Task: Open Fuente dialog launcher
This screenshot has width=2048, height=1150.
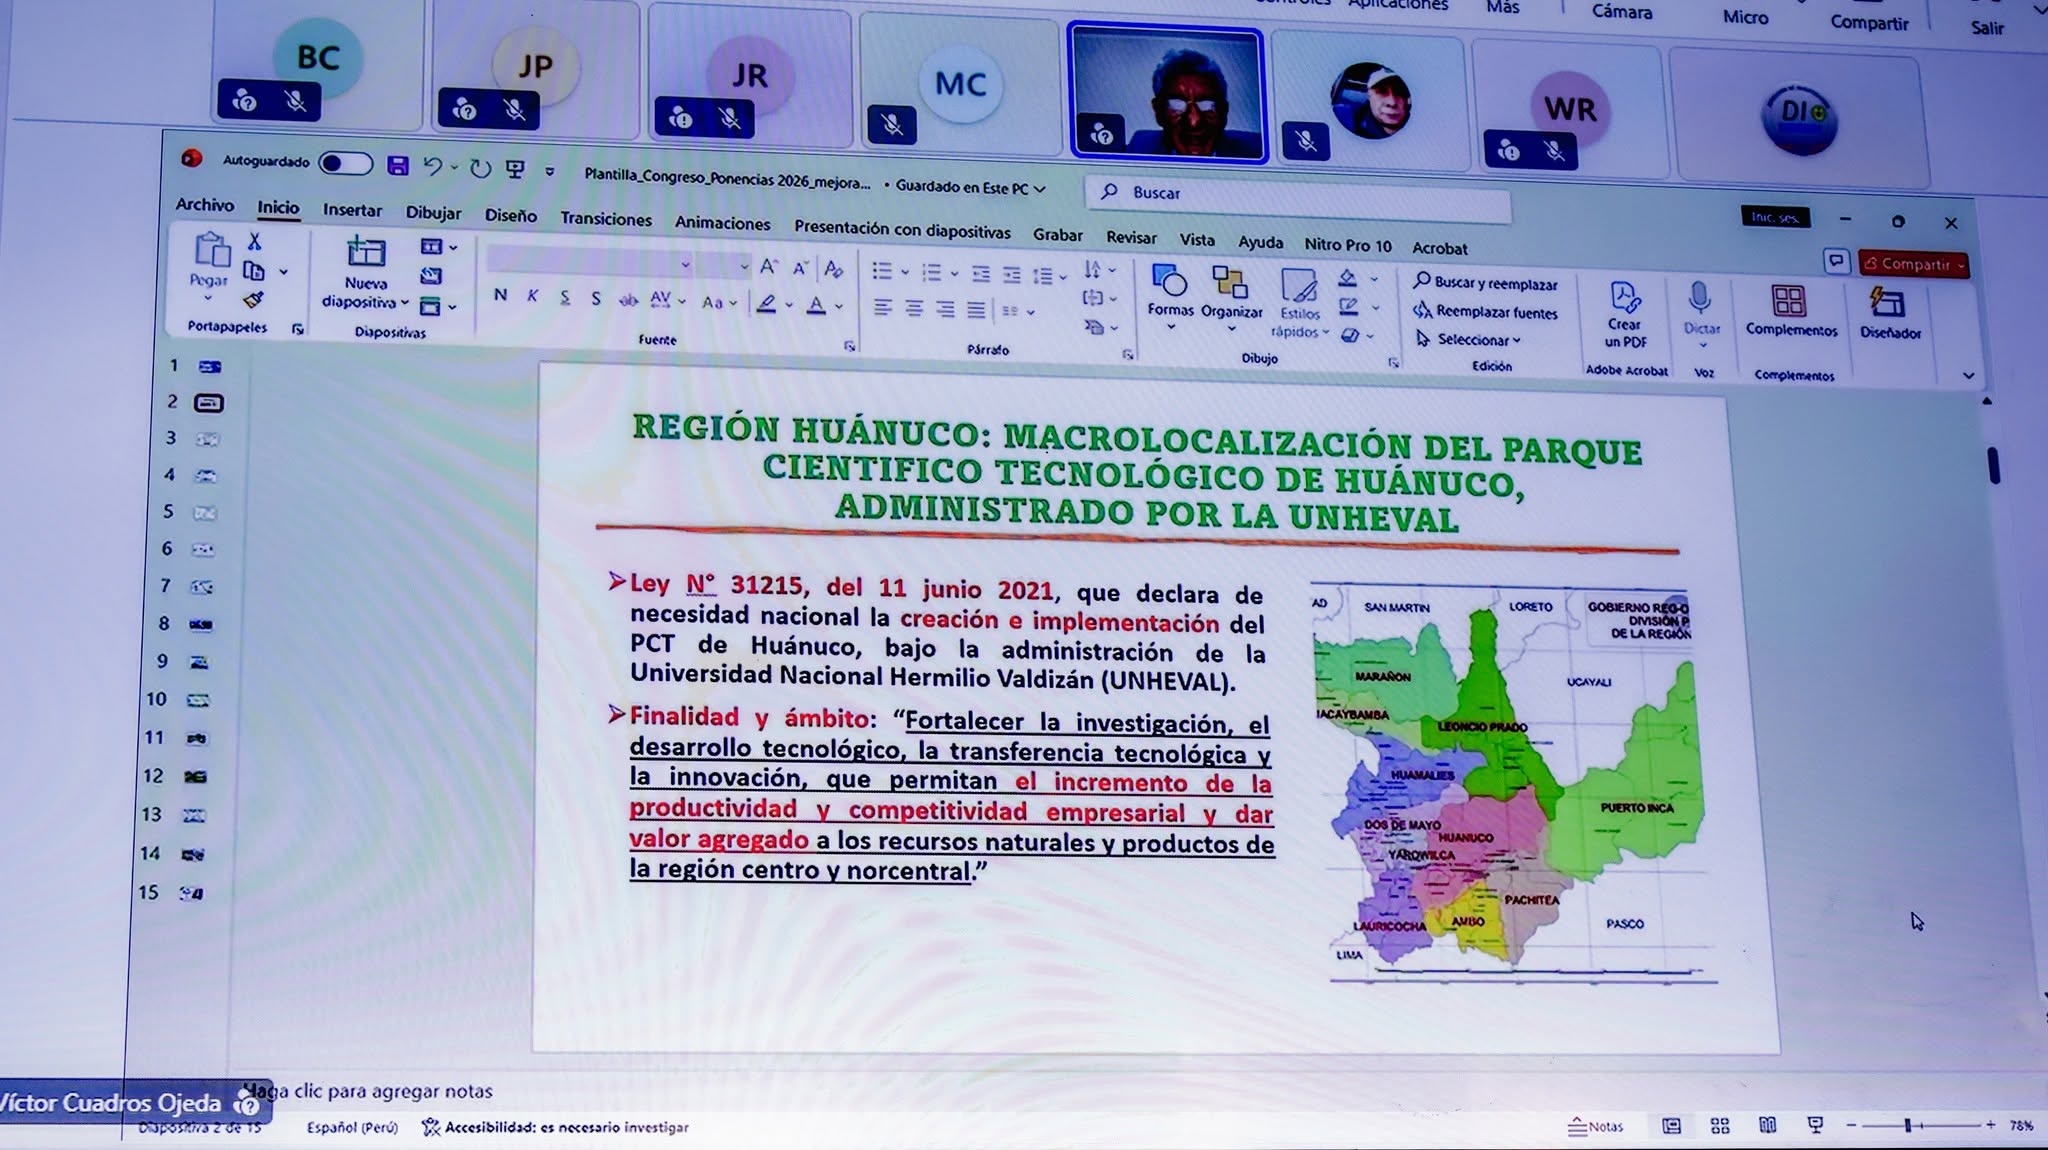Action: point(849,346)
